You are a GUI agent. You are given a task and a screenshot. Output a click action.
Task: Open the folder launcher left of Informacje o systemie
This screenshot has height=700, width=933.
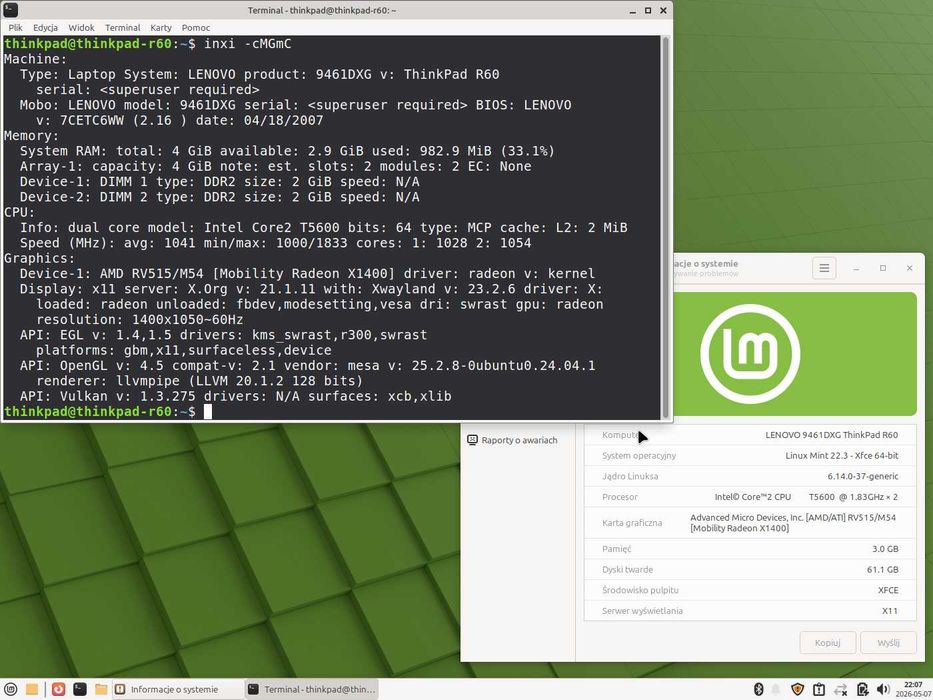(101, 689)
